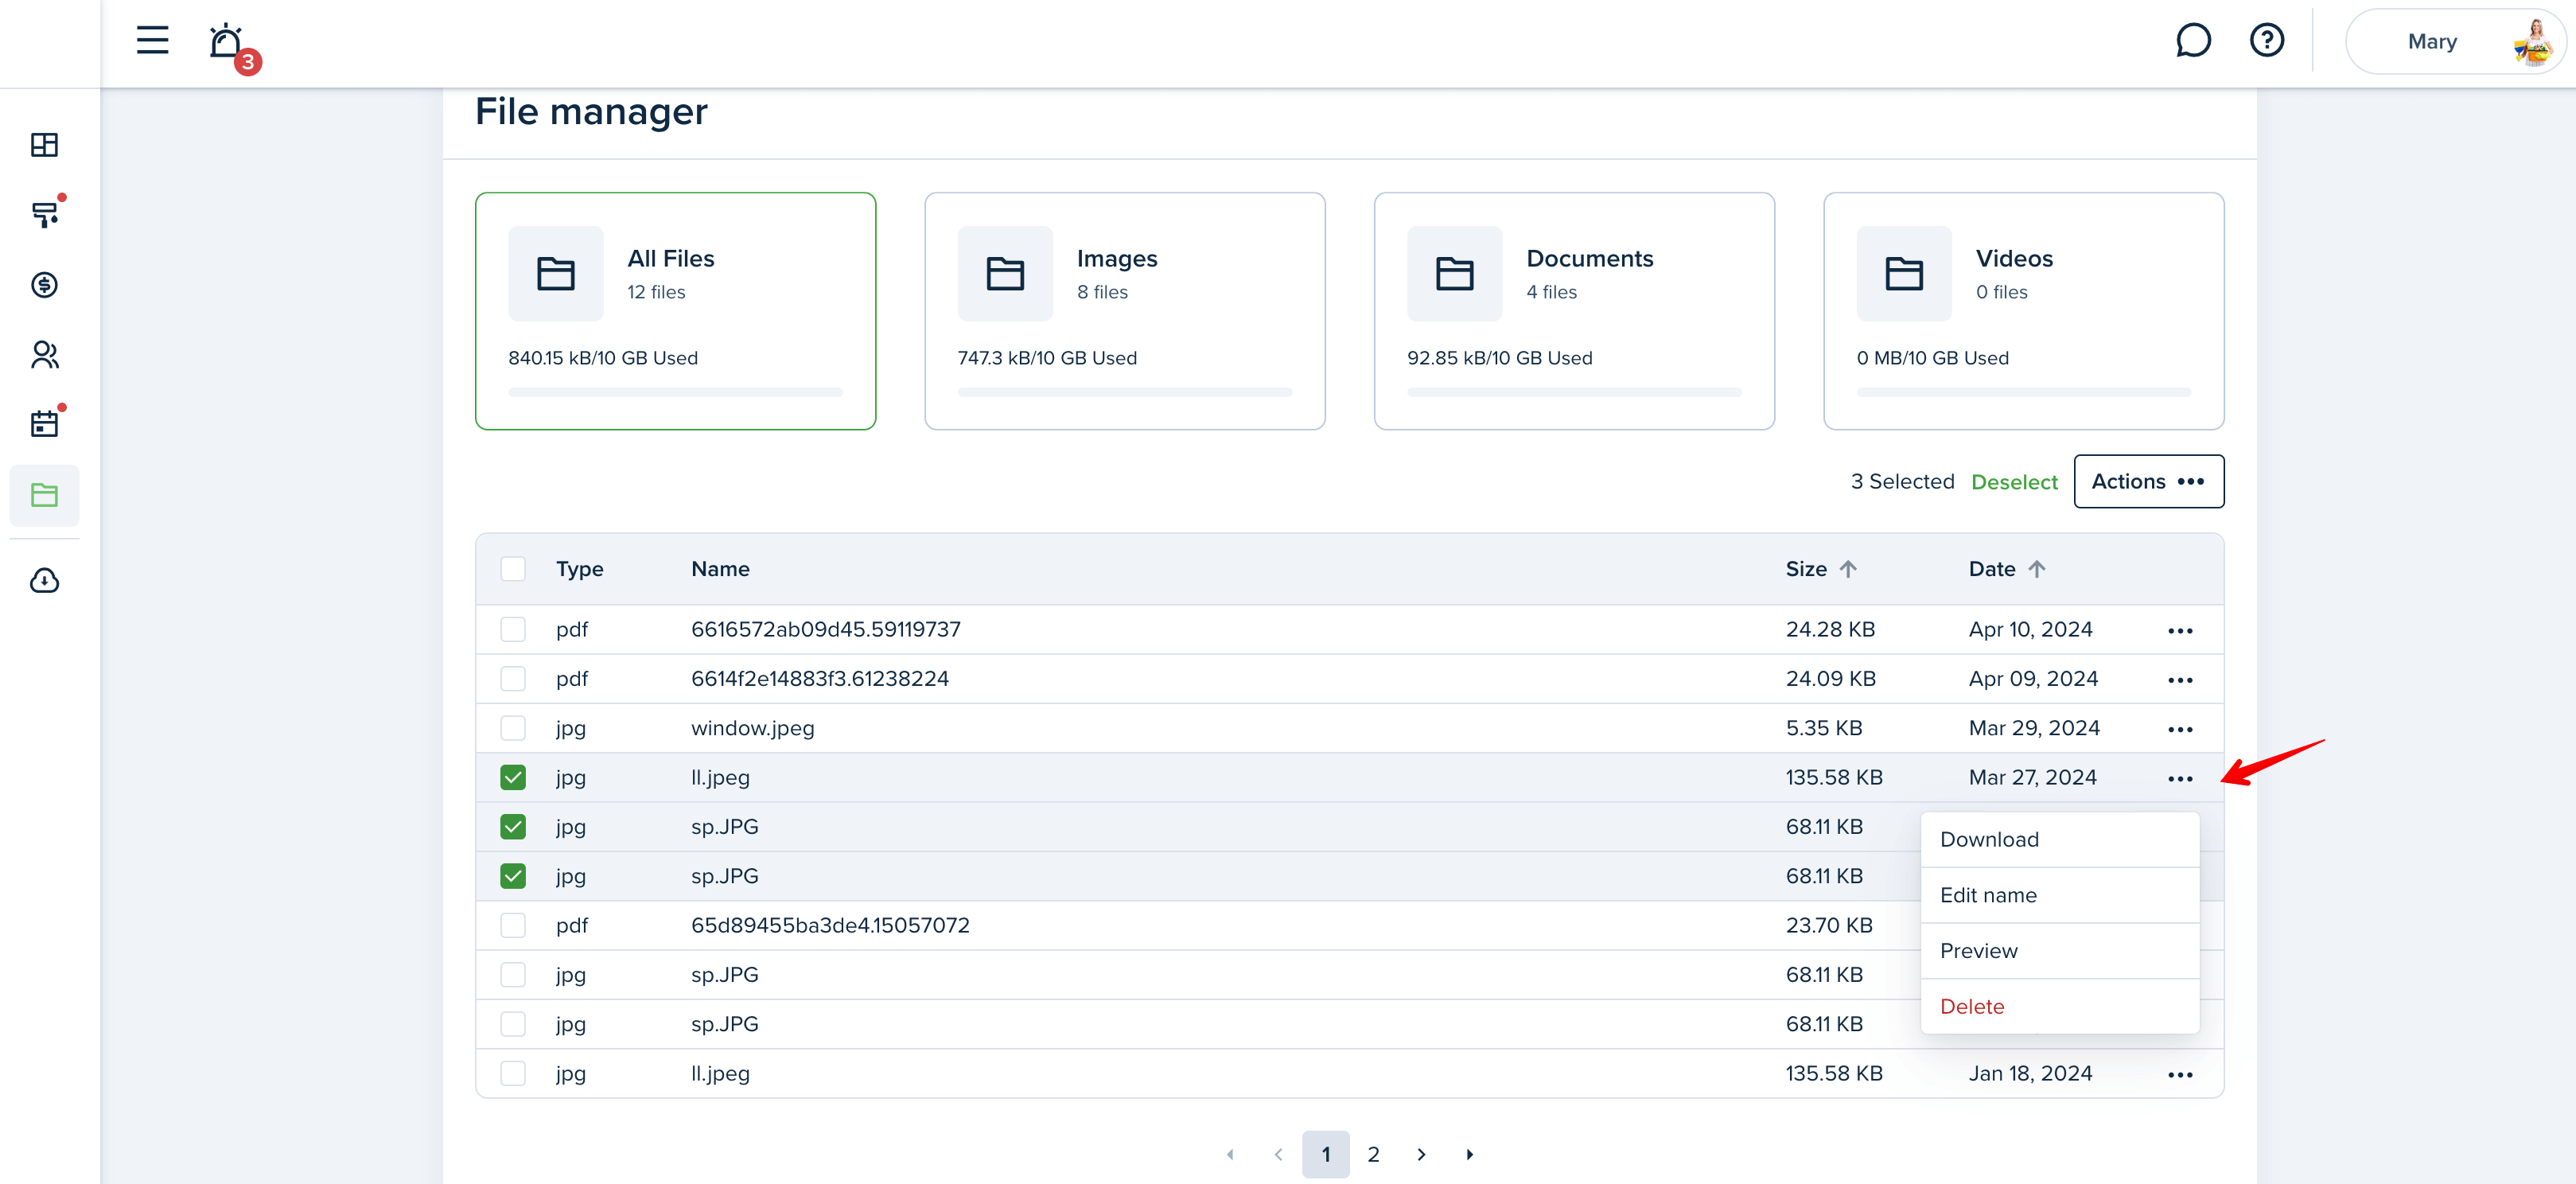Click the Documents storage usage bar
2576x1184 pixels.
click(x=1574, y=392)
